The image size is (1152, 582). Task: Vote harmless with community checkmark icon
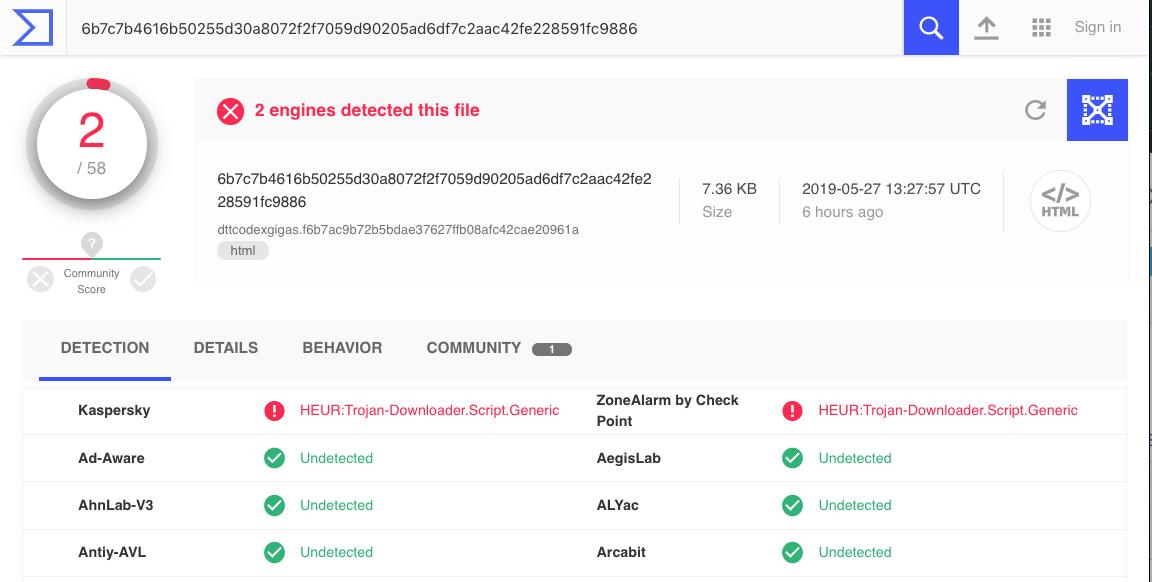[x=143, y=279]
